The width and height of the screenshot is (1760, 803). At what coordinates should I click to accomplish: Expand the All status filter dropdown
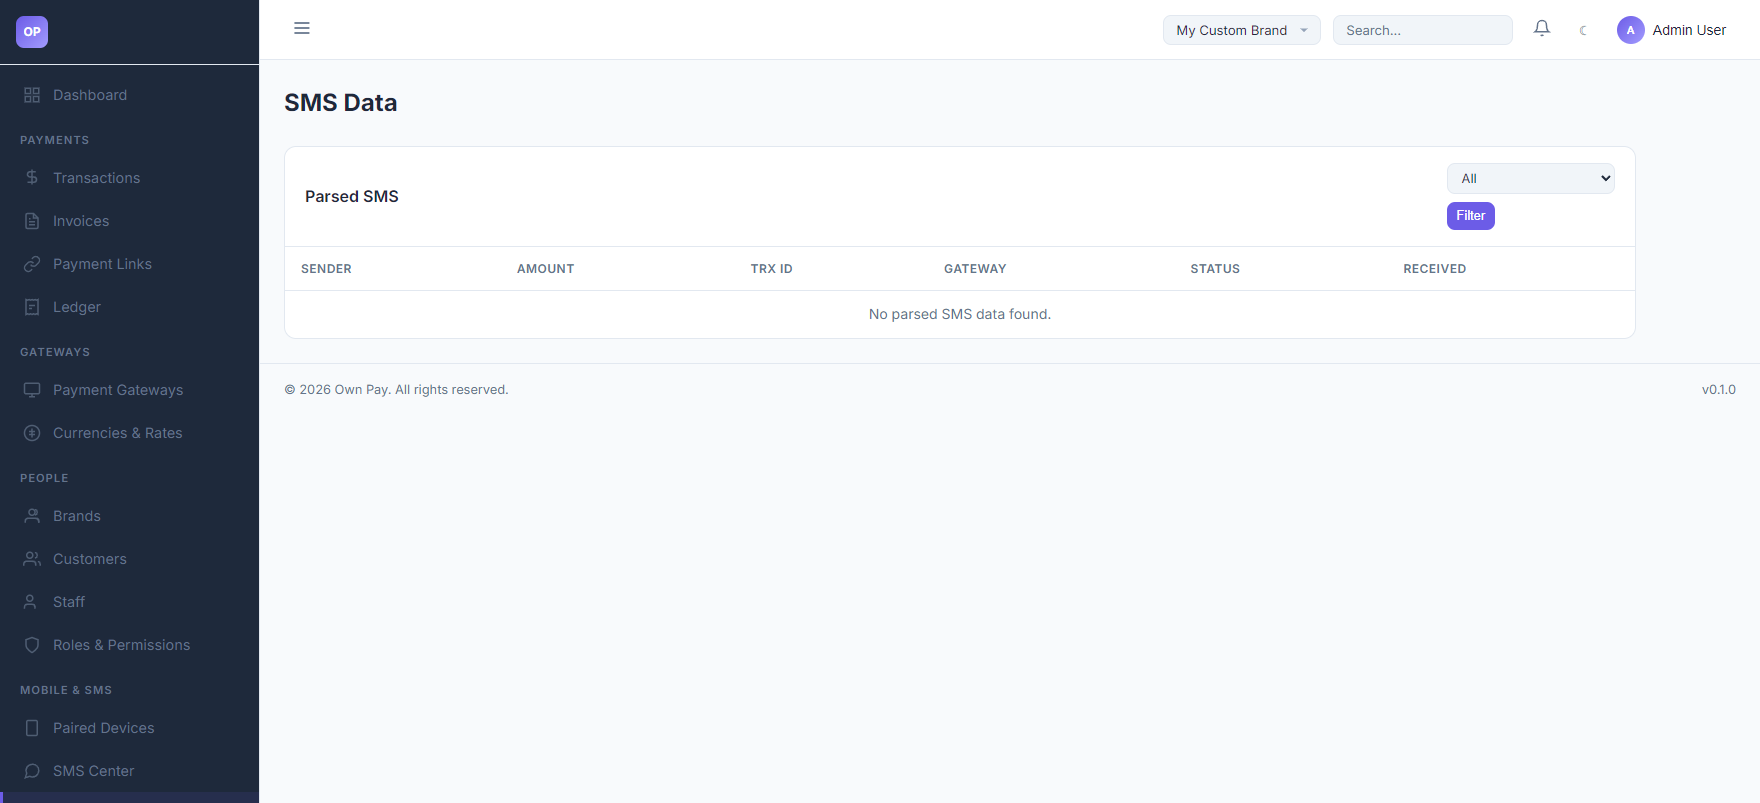1530,178
